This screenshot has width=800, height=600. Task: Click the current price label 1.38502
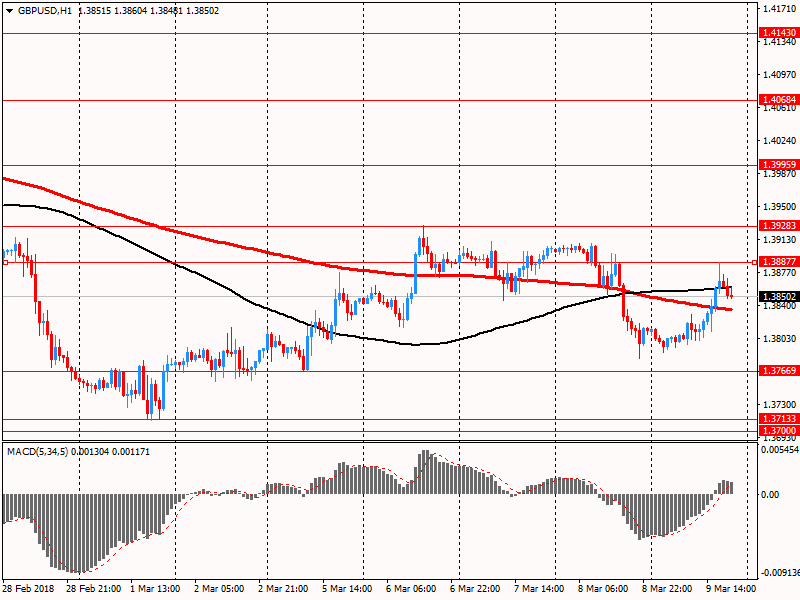click(779, 296)
